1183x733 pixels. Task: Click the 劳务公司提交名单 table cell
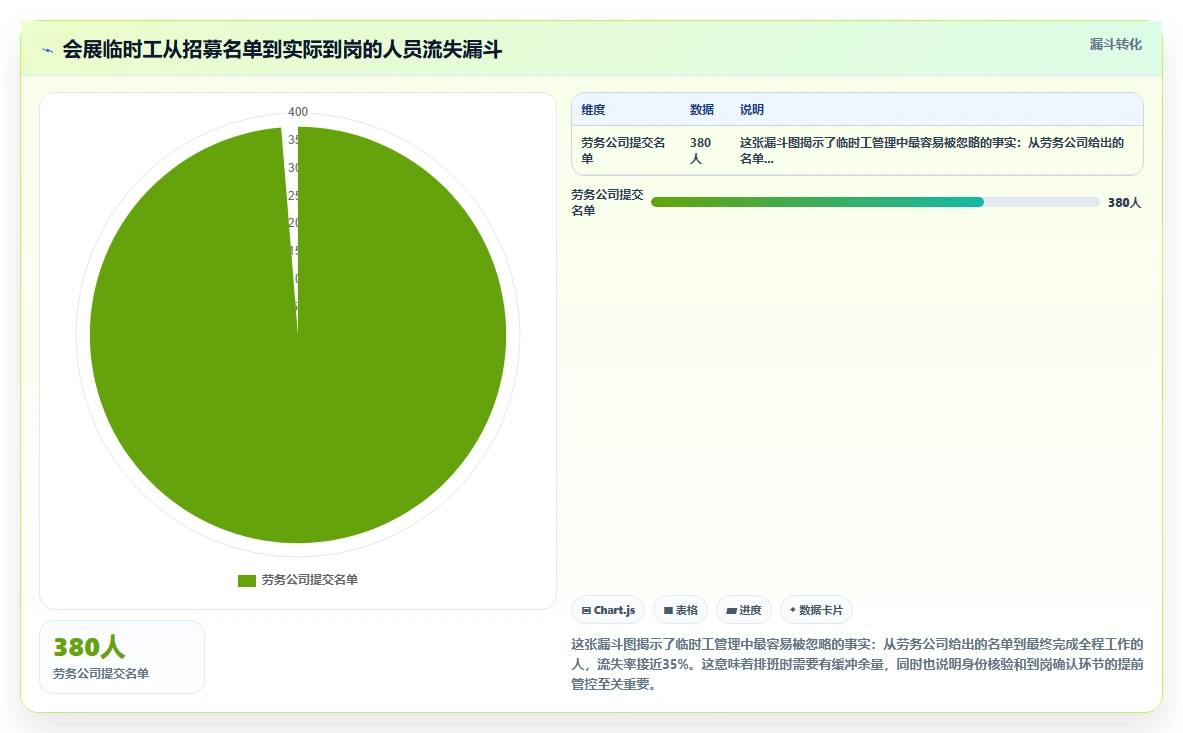[623, 150]
